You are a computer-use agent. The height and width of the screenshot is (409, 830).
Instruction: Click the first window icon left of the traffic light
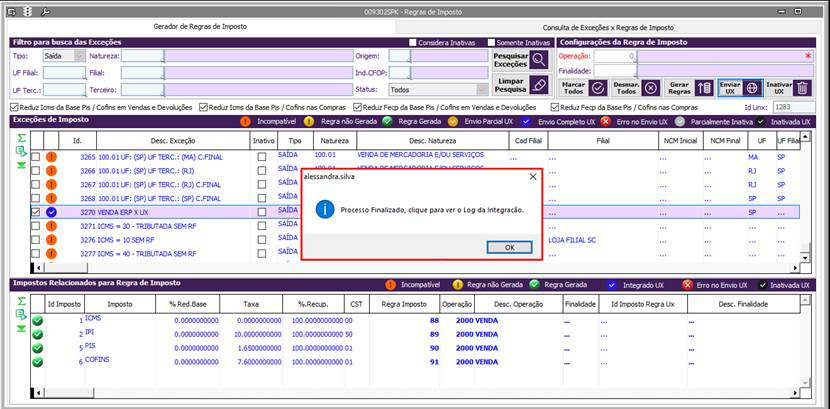click(13, 12)
